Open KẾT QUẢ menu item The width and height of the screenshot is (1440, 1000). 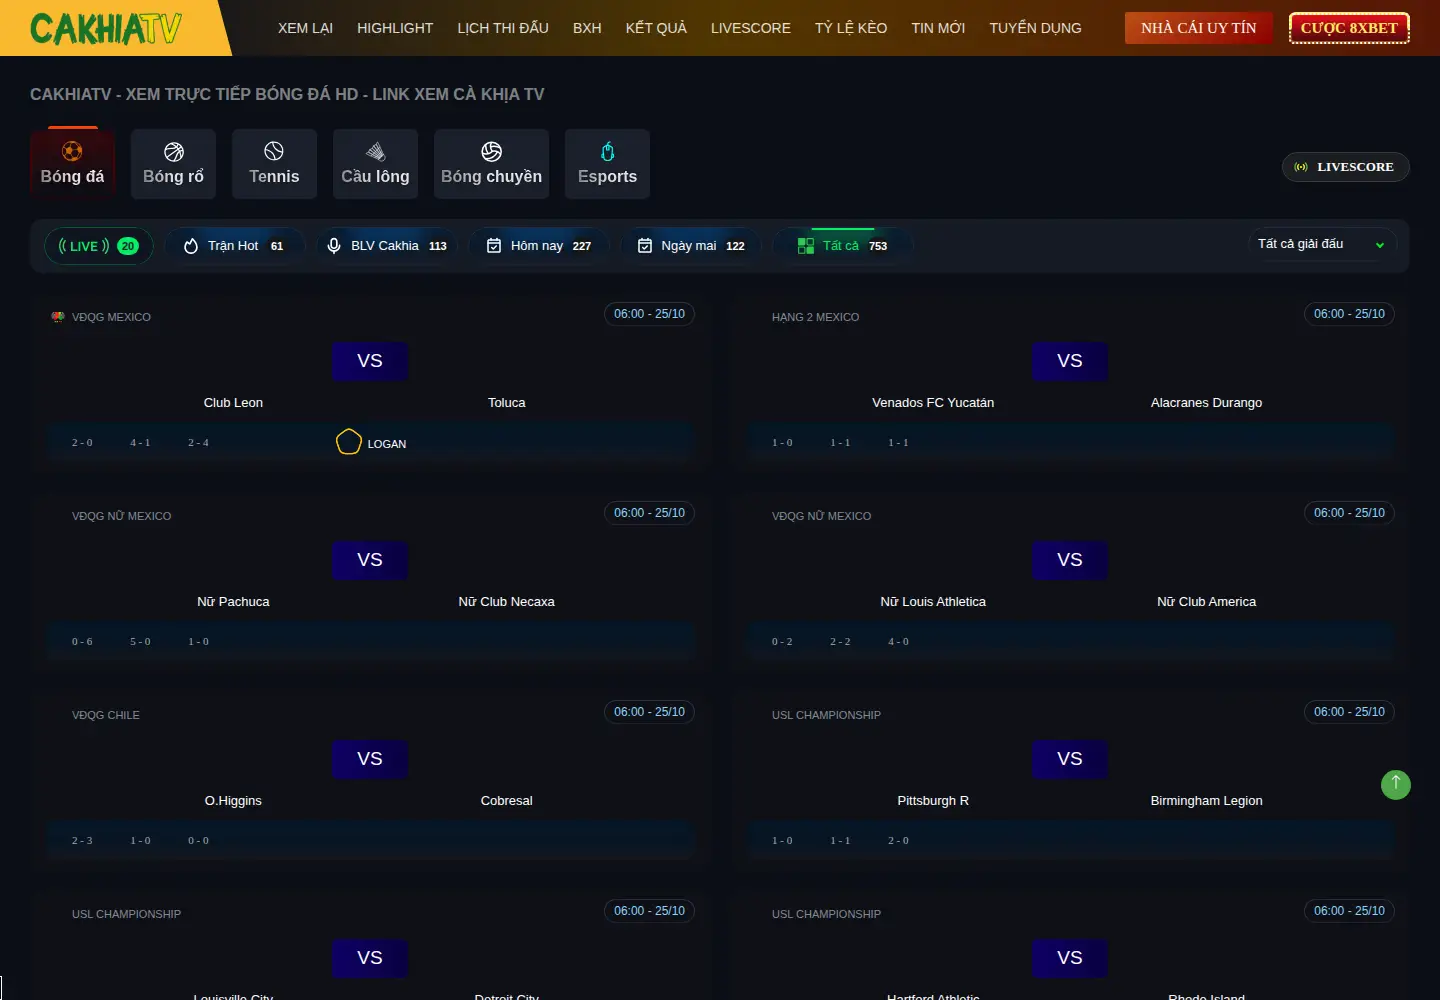click(x=656, y=28)
